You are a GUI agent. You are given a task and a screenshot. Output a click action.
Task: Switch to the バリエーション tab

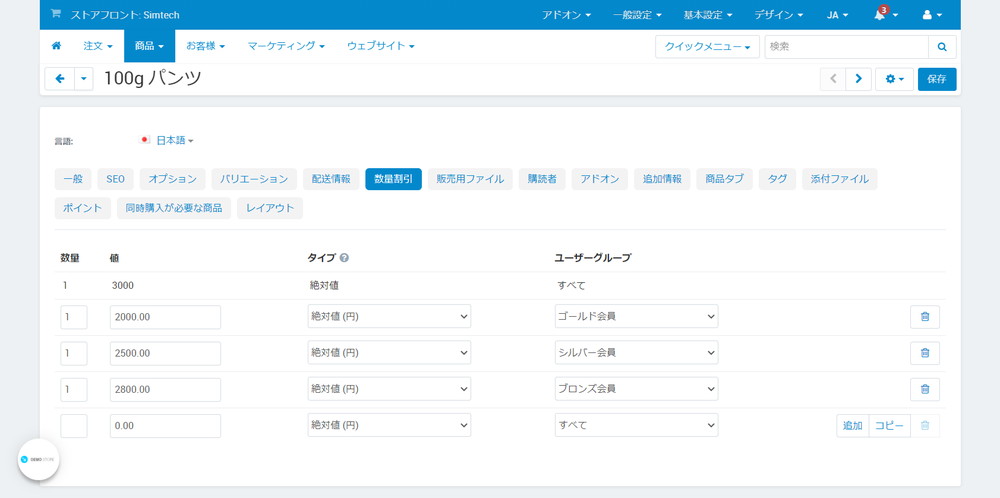[254, 179]
